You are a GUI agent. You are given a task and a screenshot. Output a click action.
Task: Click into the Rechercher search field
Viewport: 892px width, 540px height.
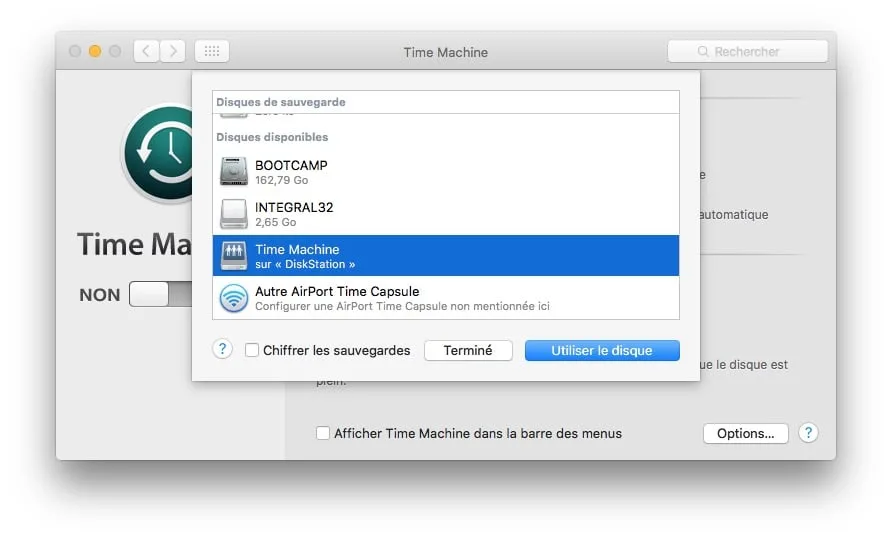pyautogui.click(x=748, y=51)
